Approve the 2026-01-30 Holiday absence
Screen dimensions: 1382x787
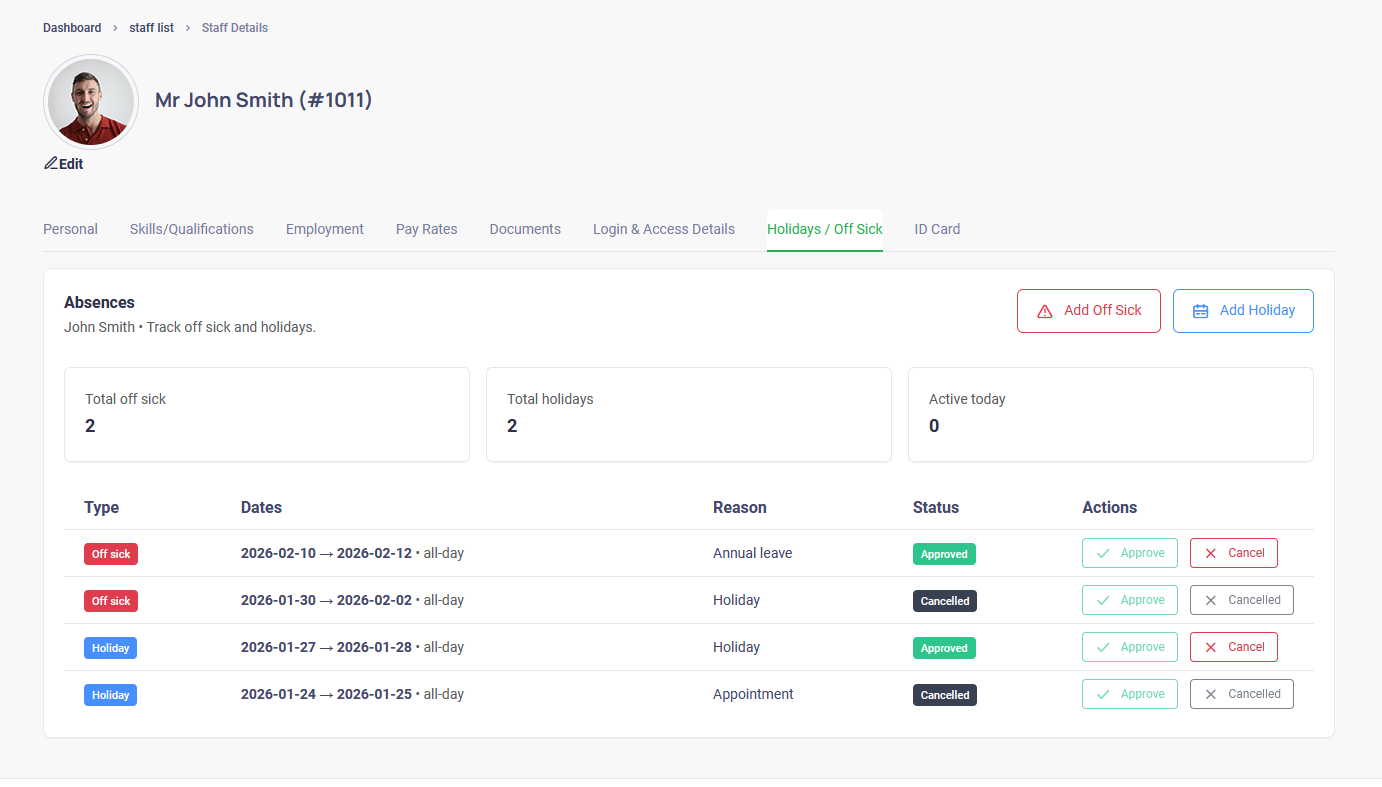coord(1129,600)
